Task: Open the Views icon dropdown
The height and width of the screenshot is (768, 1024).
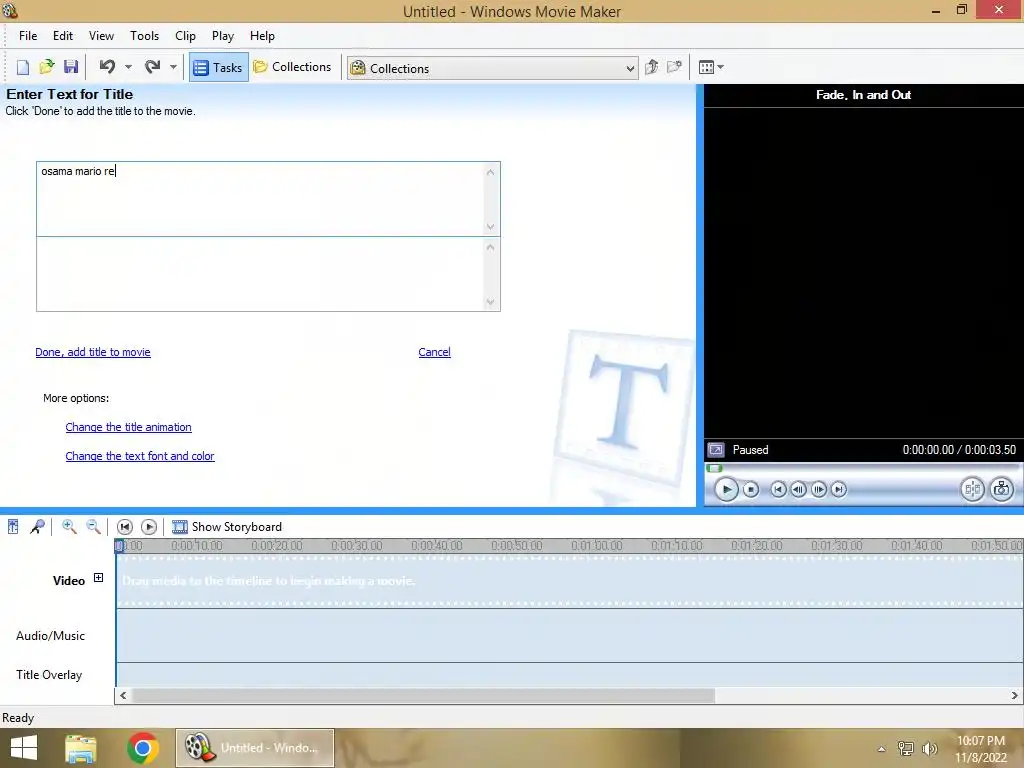Action: tap(711, 67)
